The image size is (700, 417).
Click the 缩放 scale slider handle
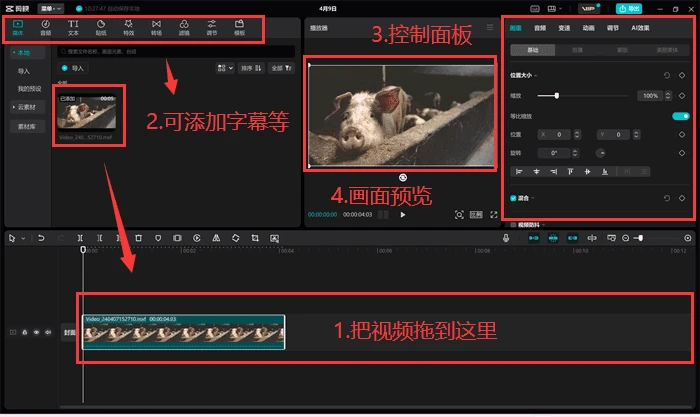(x=557, y=96)
